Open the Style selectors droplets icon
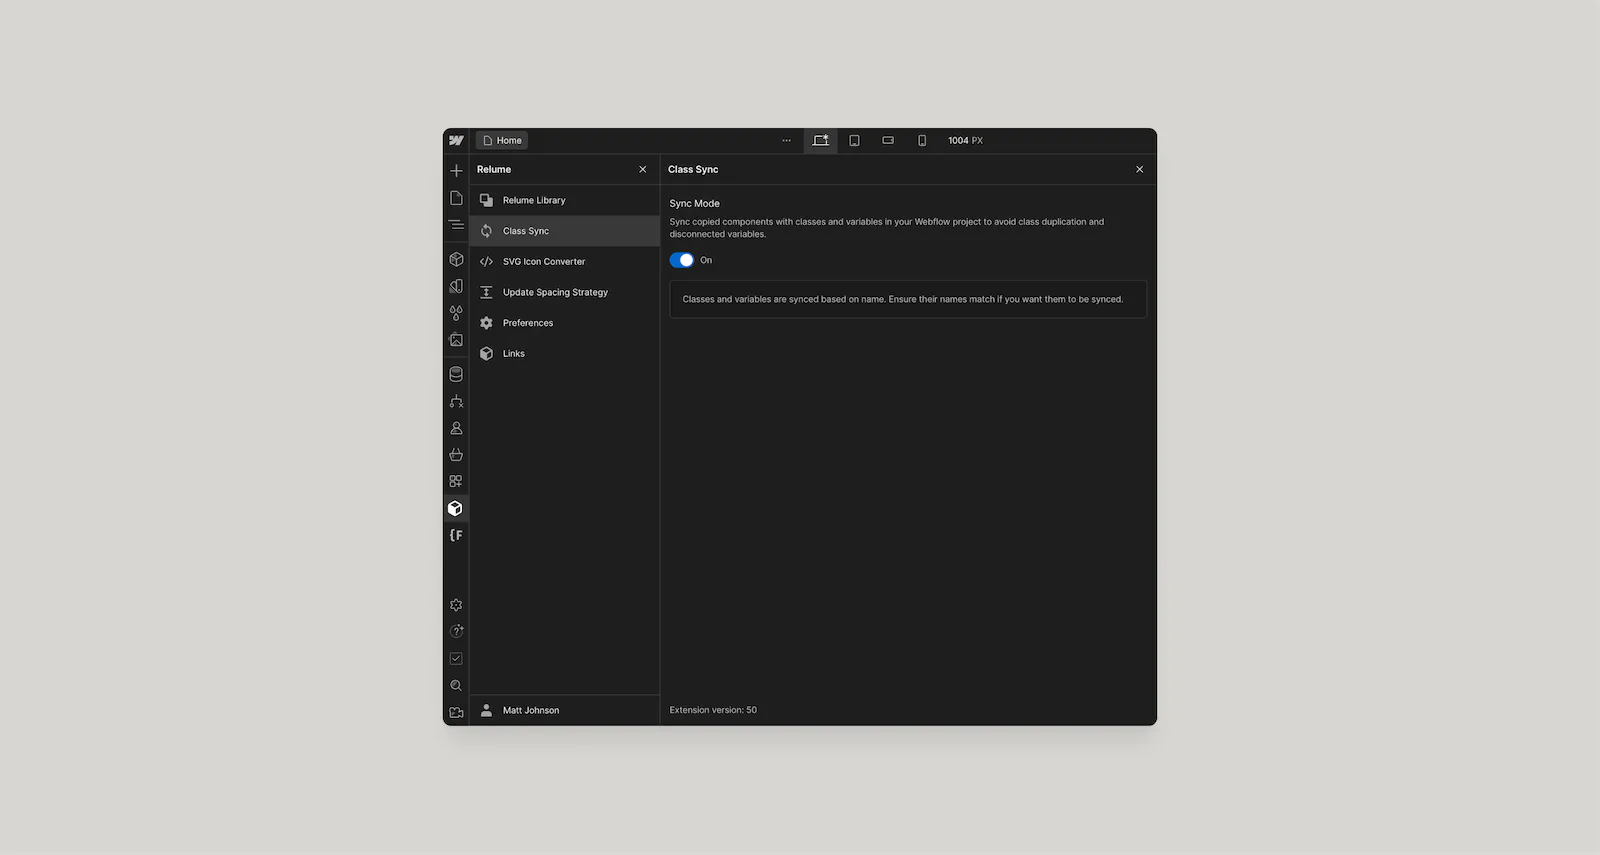 (x=456, y=313)
